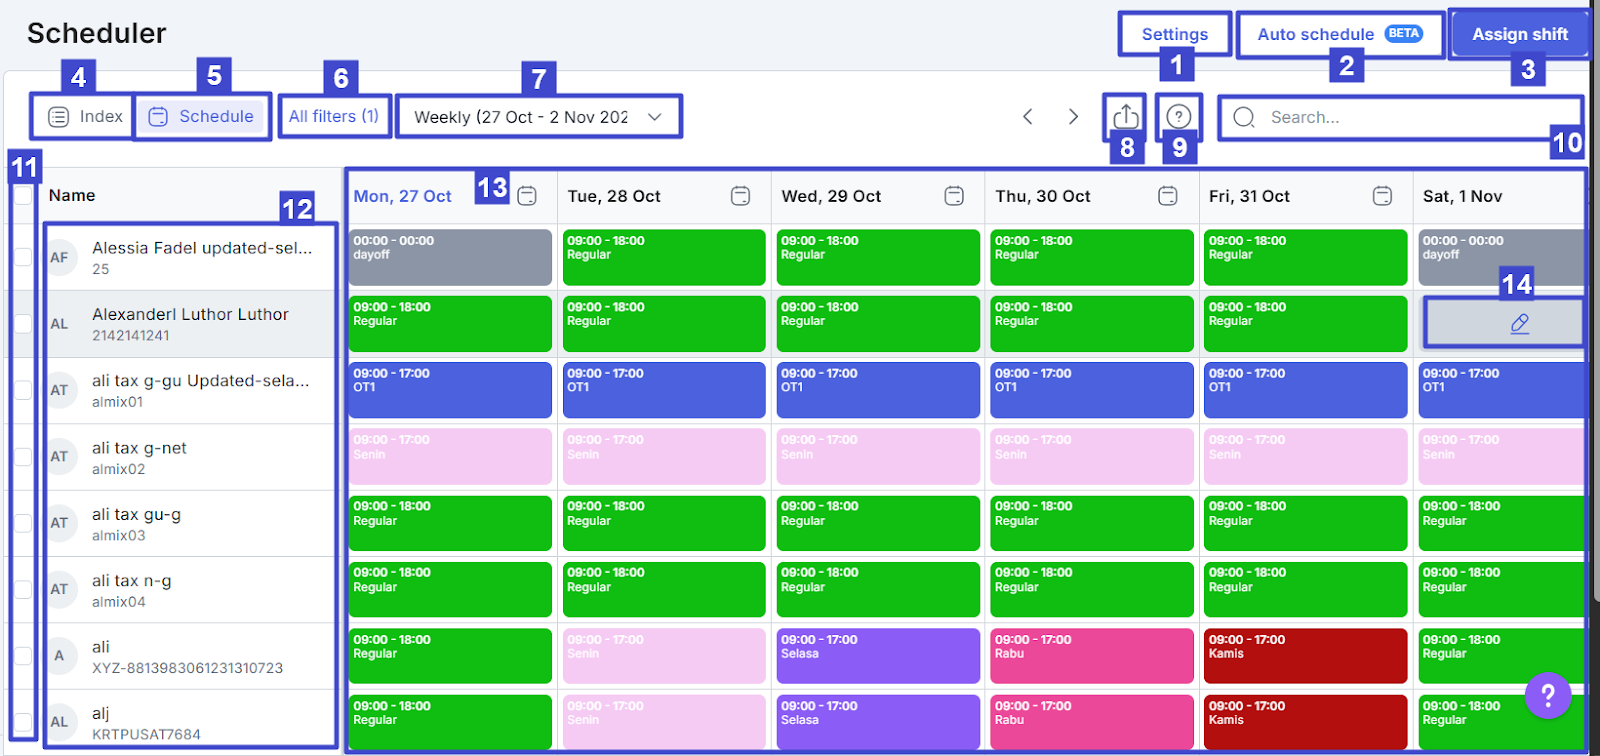Open Auto schedule BETA
This screenshot has width=1600, height=756.
point(1339,34)
